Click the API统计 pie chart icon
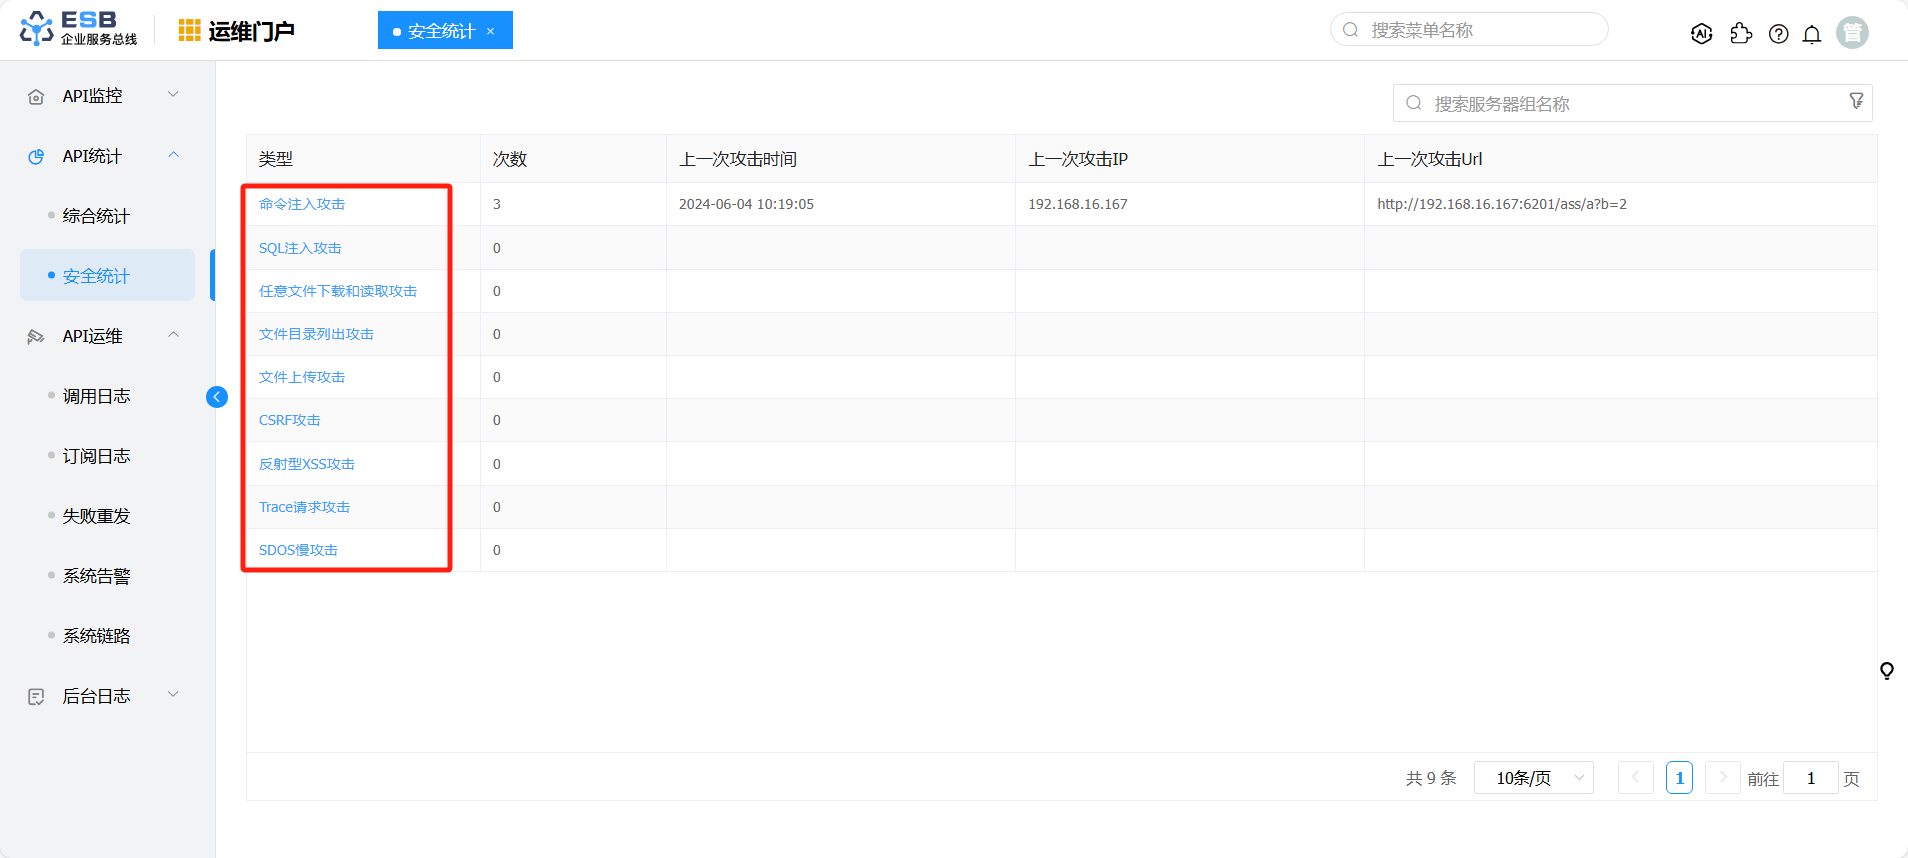The width and height of the screenshot is (1908, 858). click(36, 157)
